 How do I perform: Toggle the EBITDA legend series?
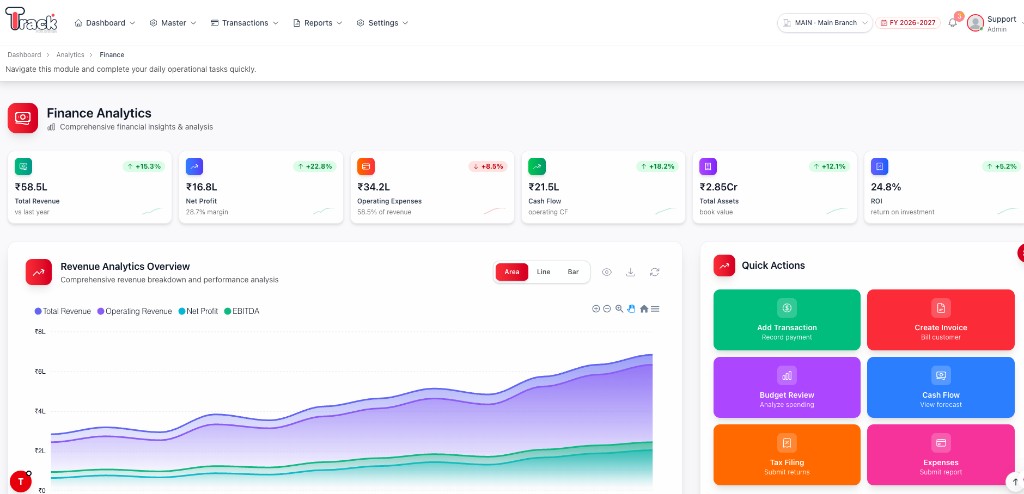(242, 311)
